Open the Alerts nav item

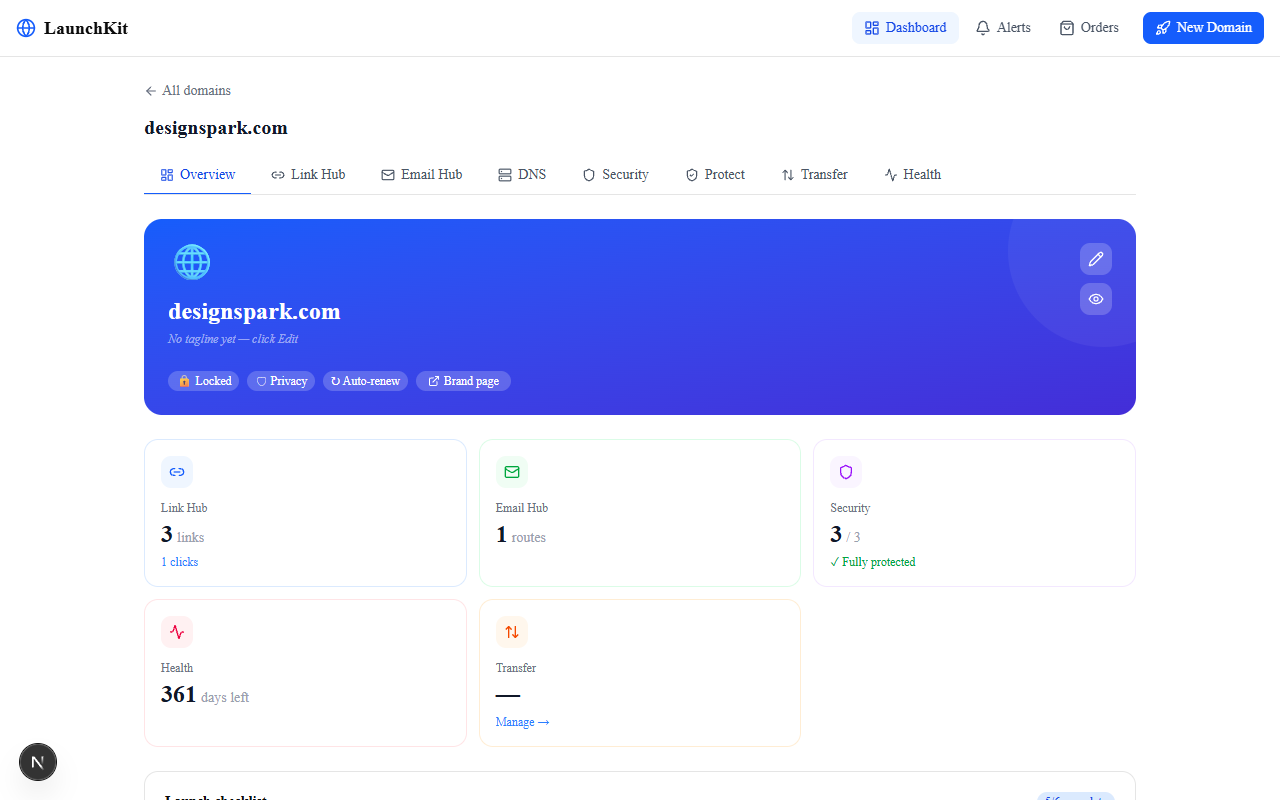tap(1003, 28)
